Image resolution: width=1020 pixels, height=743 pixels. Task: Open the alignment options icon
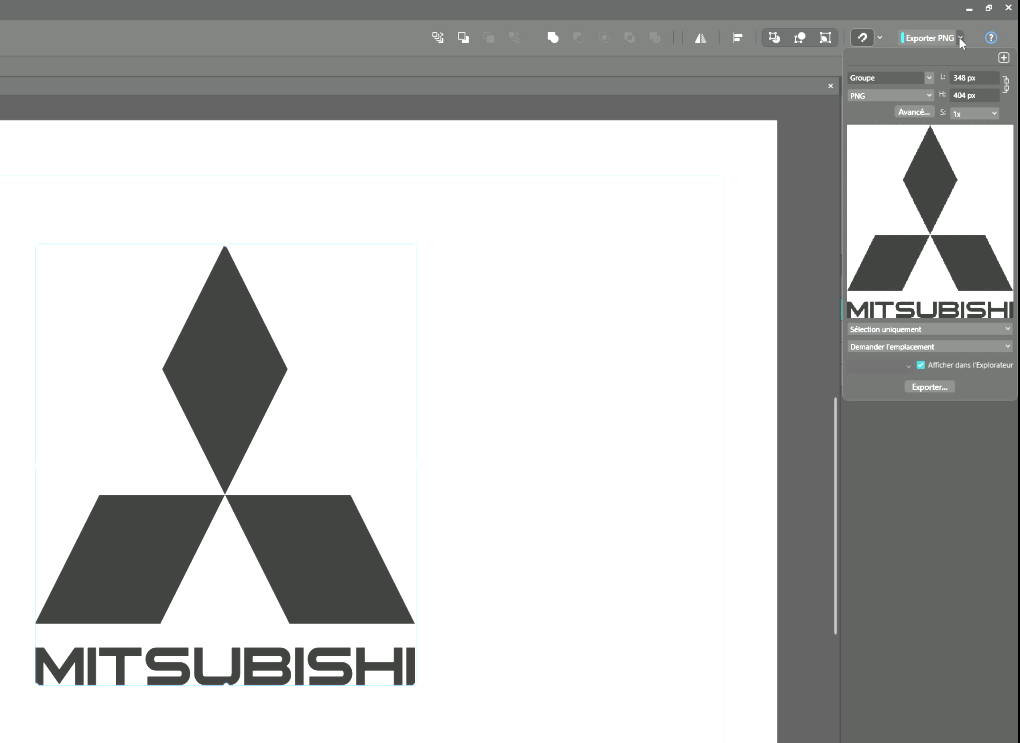coord(737,38)
